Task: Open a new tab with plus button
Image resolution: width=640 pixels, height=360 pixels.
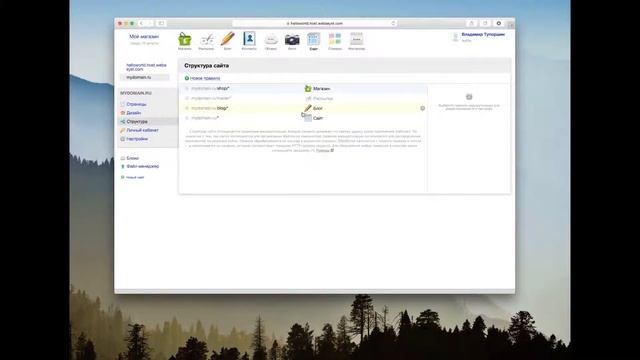Action: [x=511, y=25]
